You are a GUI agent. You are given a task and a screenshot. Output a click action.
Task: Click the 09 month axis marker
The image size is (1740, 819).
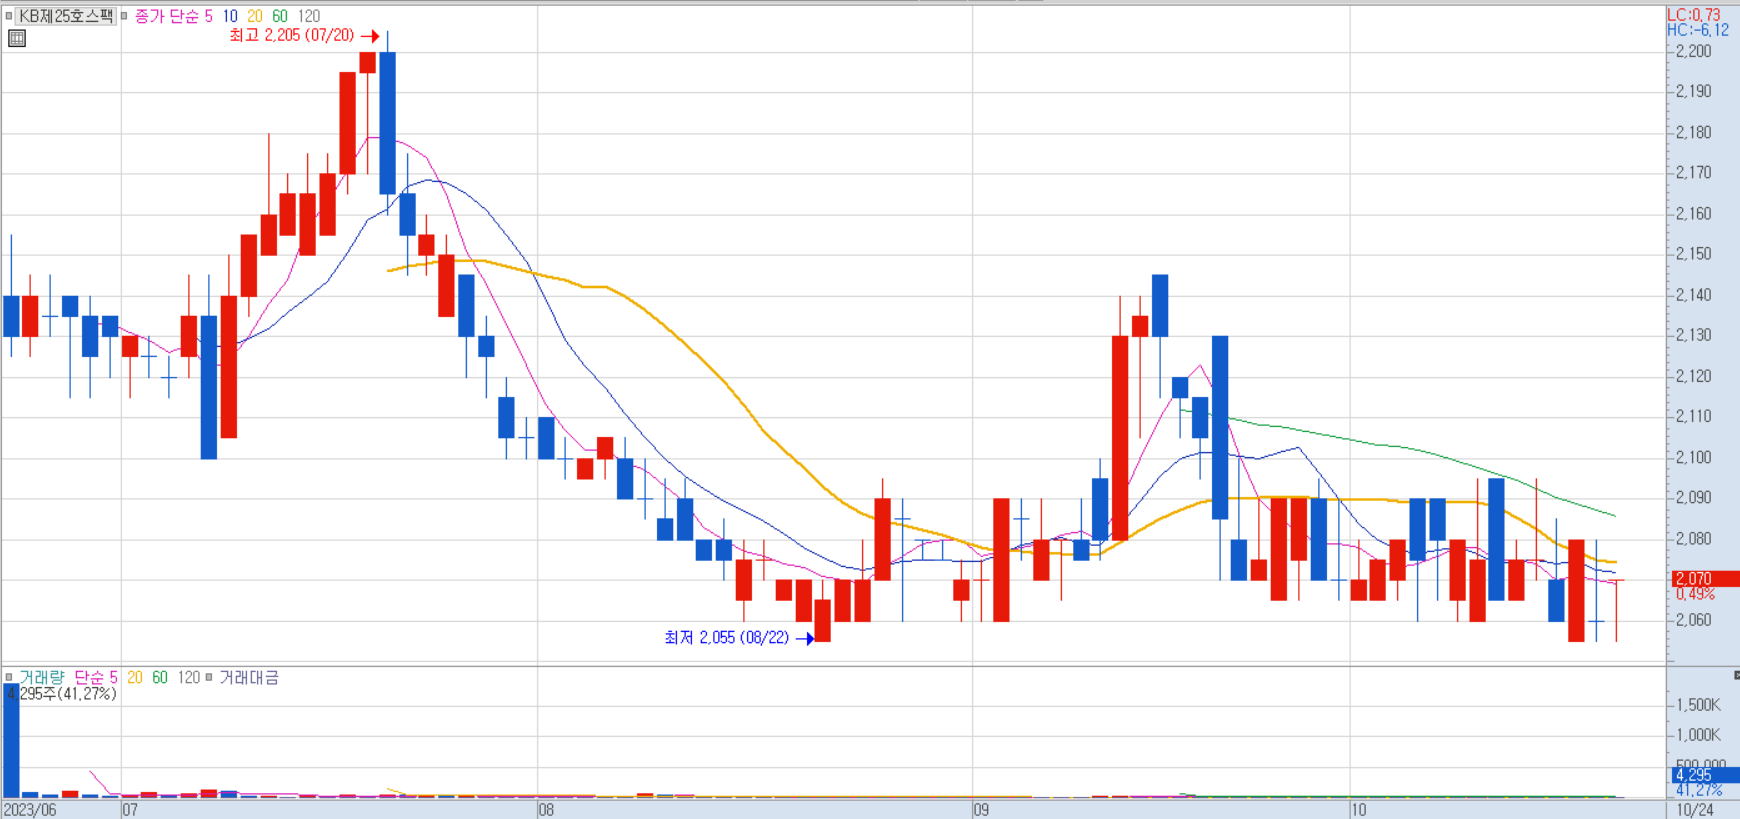click(981, 810)
